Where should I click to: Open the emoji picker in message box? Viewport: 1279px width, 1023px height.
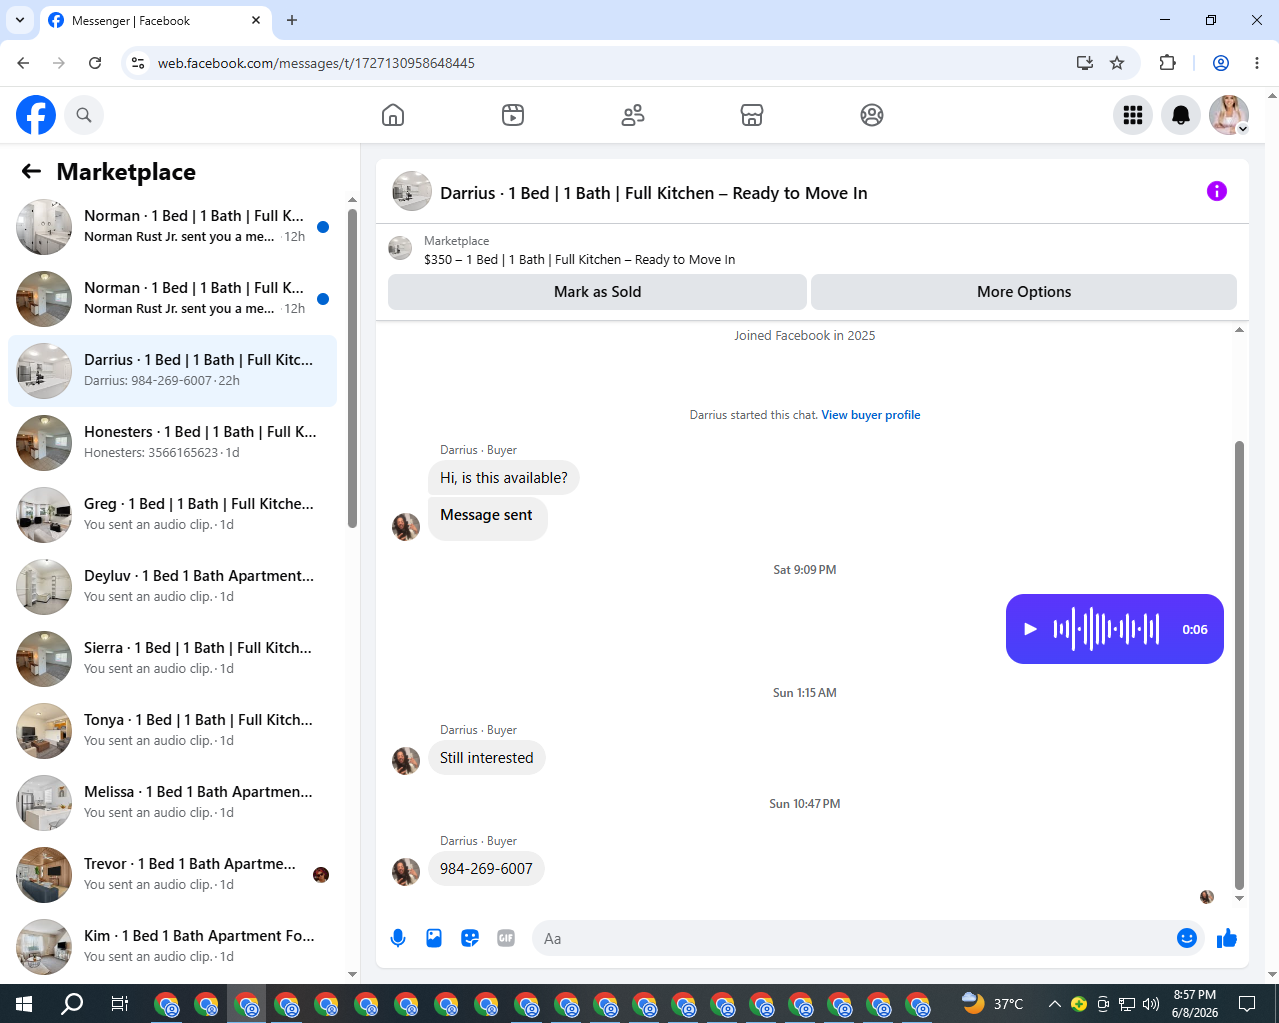pyautogui.click(x=1187, y=938)
